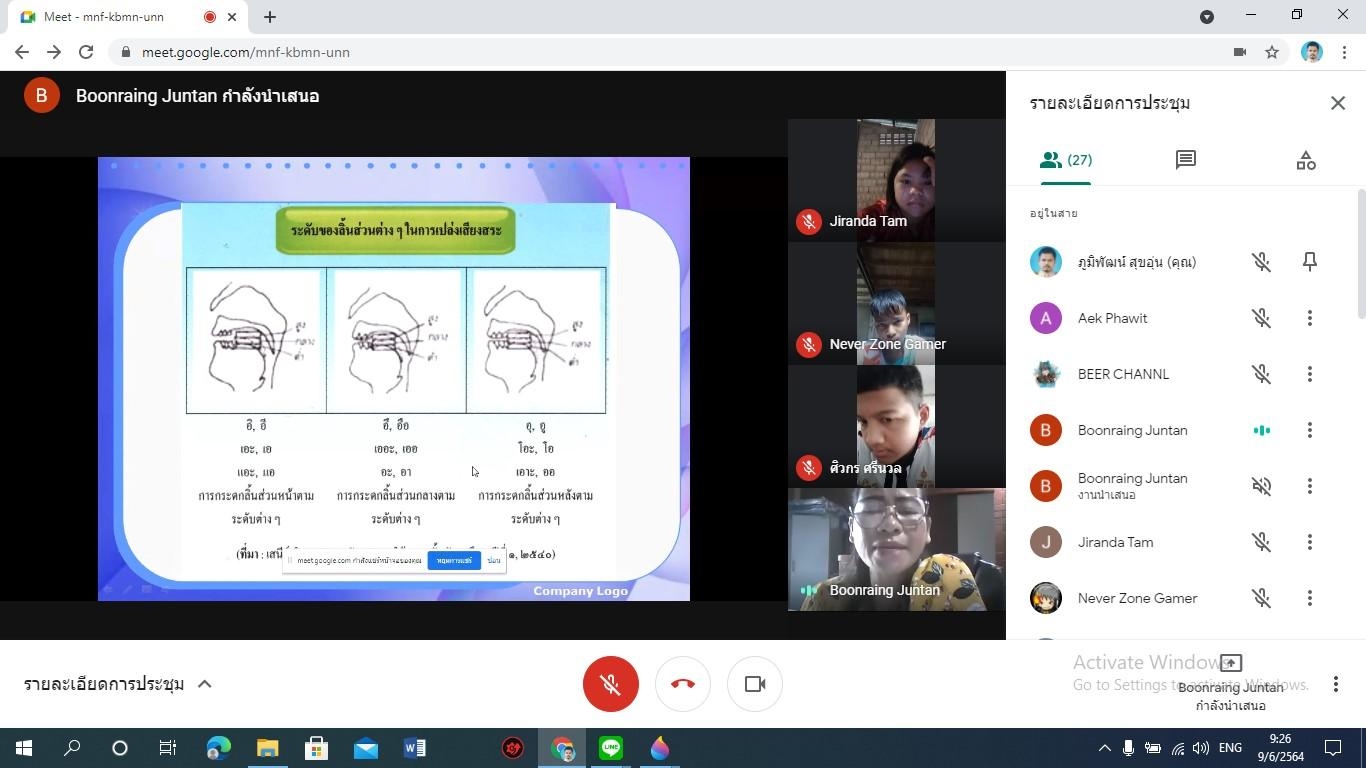Close the meeting details side panel
This screenshot has height=768, width=1366.
[1337, 103]
